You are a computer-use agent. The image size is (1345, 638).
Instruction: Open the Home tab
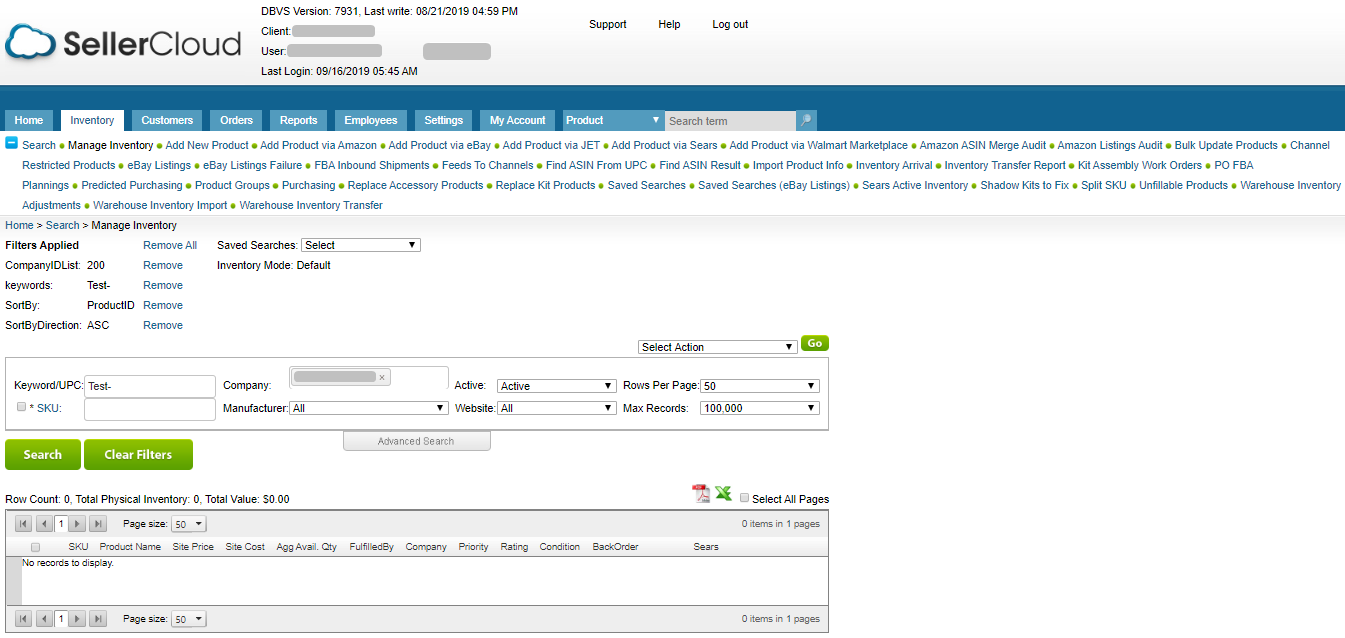29,120
